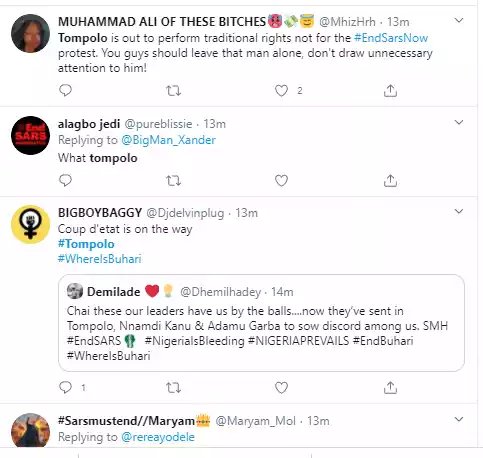
Task: Reply to BIGBOYBAGGY's coup d'etat tweet
Action: coord(65,387)
